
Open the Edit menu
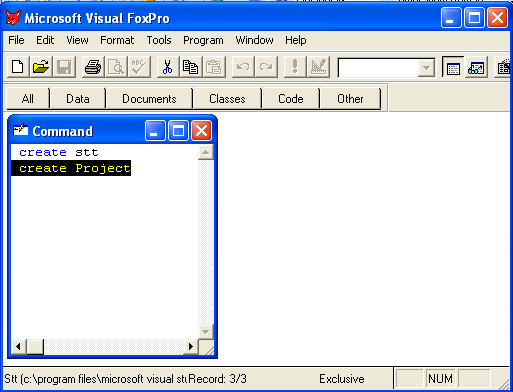45,40
